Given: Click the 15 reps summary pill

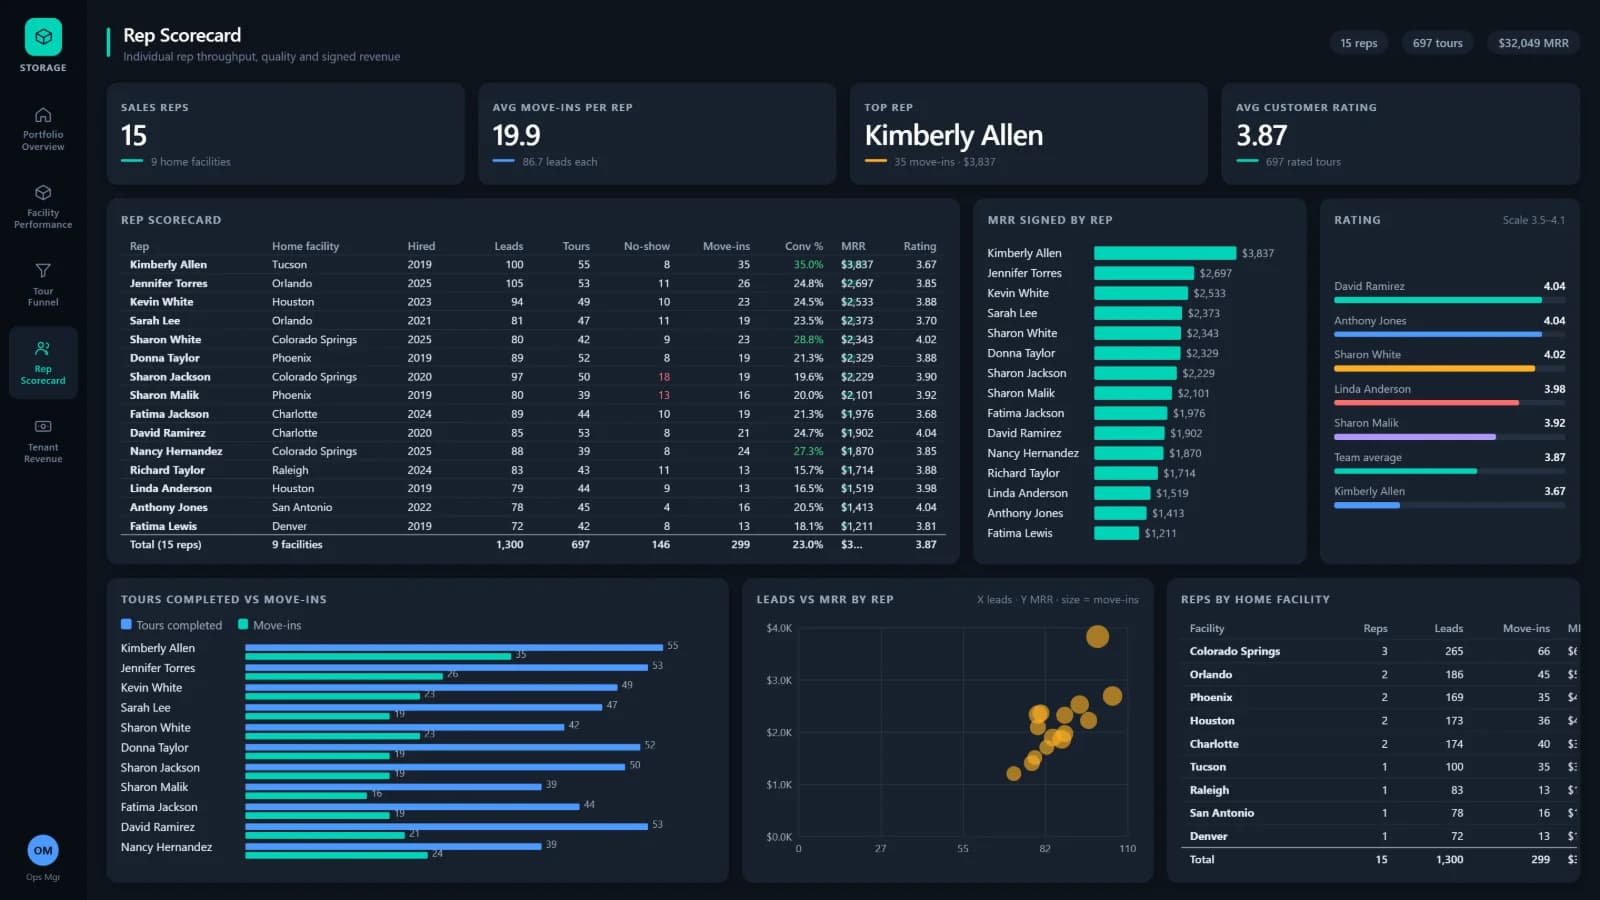Looking at the screenshot, I should 1358,43.
